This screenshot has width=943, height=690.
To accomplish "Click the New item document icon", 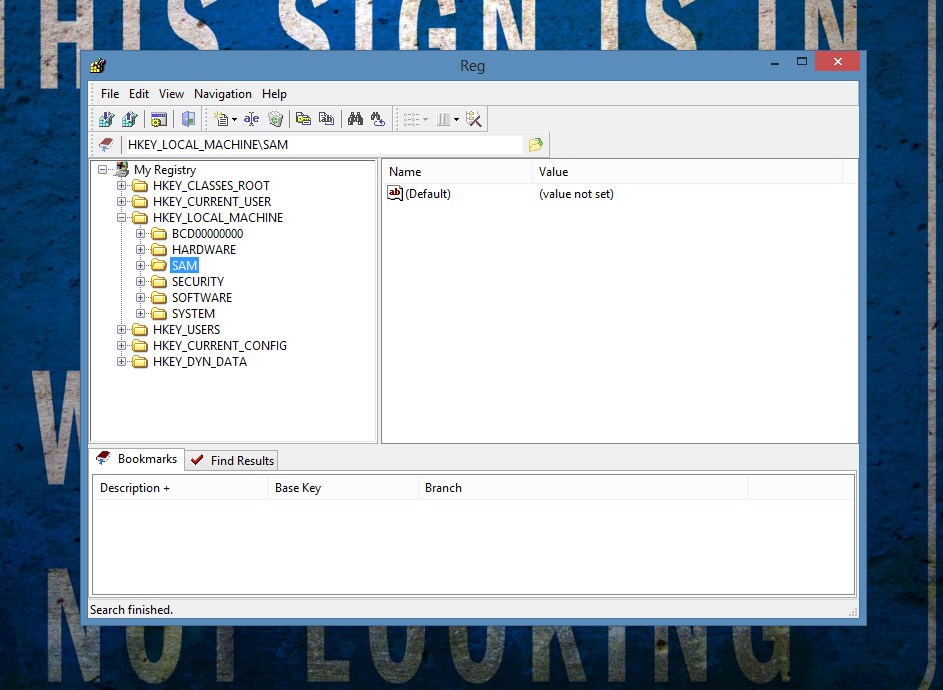I will click(x=221, y=119).
